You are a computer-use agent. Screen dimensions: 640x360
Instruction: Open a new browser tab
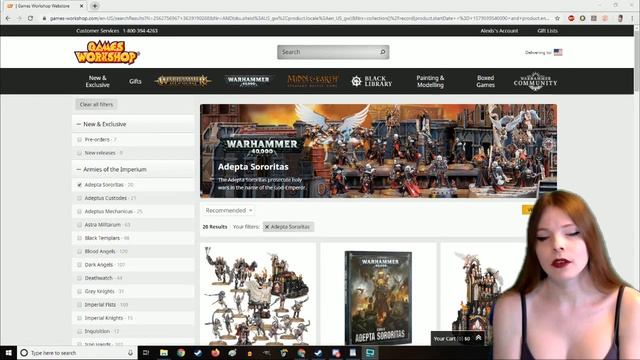click(95, 6)
